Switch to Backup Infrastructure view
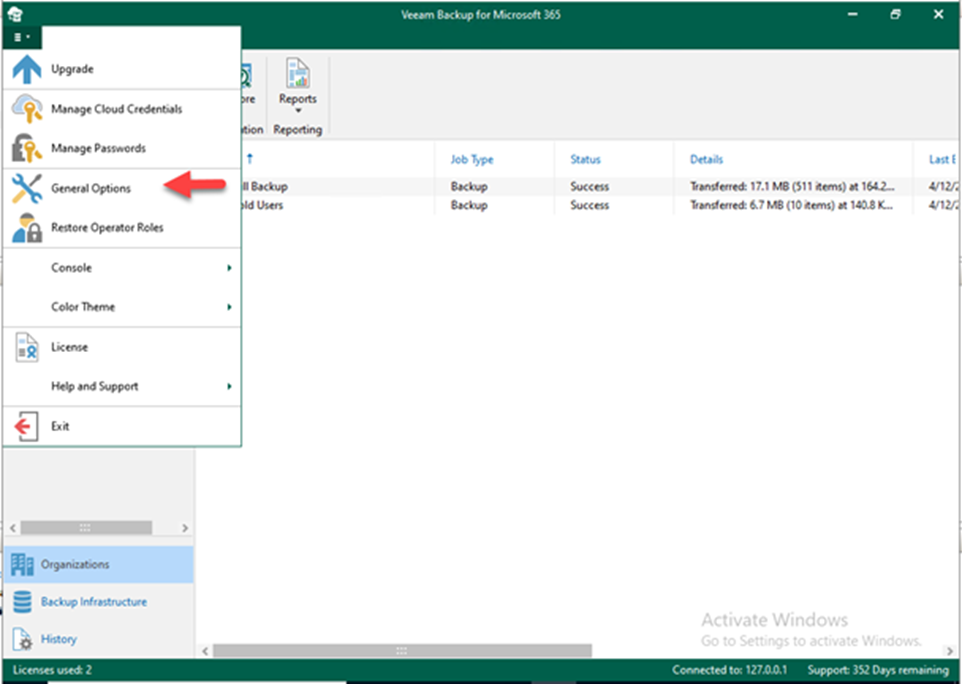This screenshot has width=962, height=684. click(x=93, y=602)
